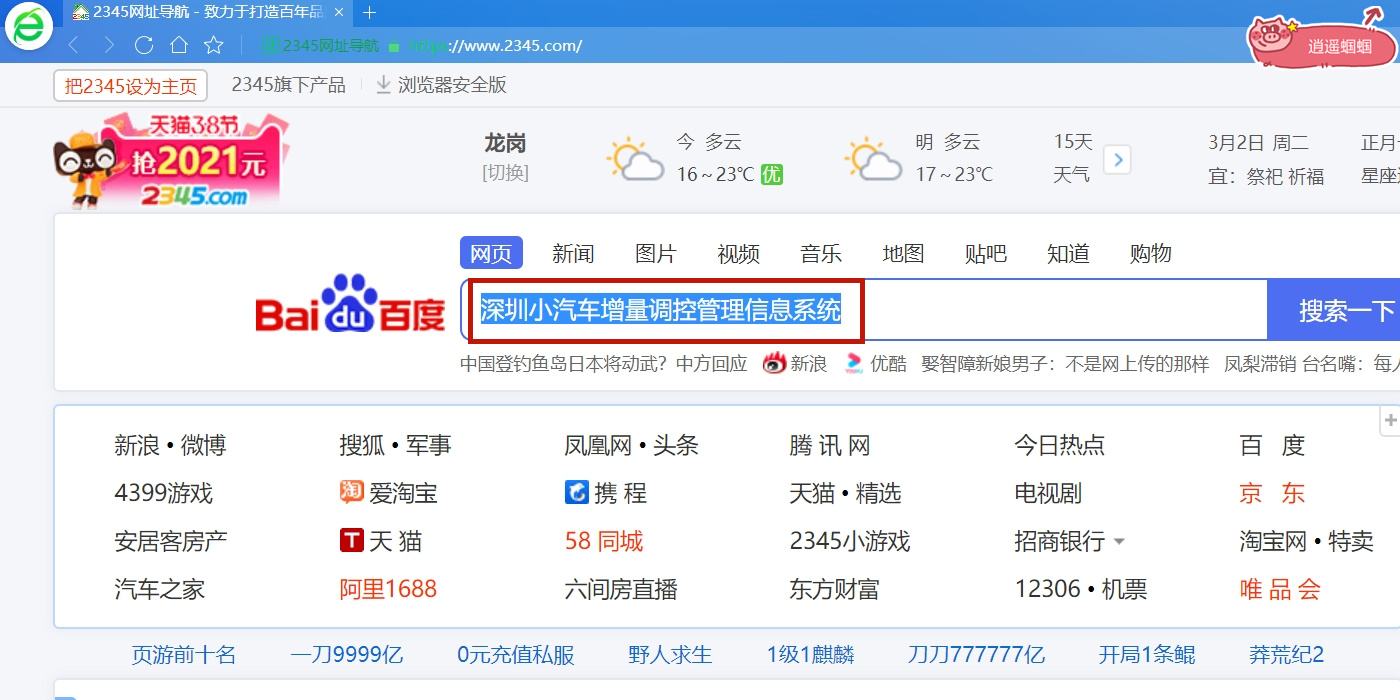
Task: Open the 凤凰网 site link
Action: 598,445
